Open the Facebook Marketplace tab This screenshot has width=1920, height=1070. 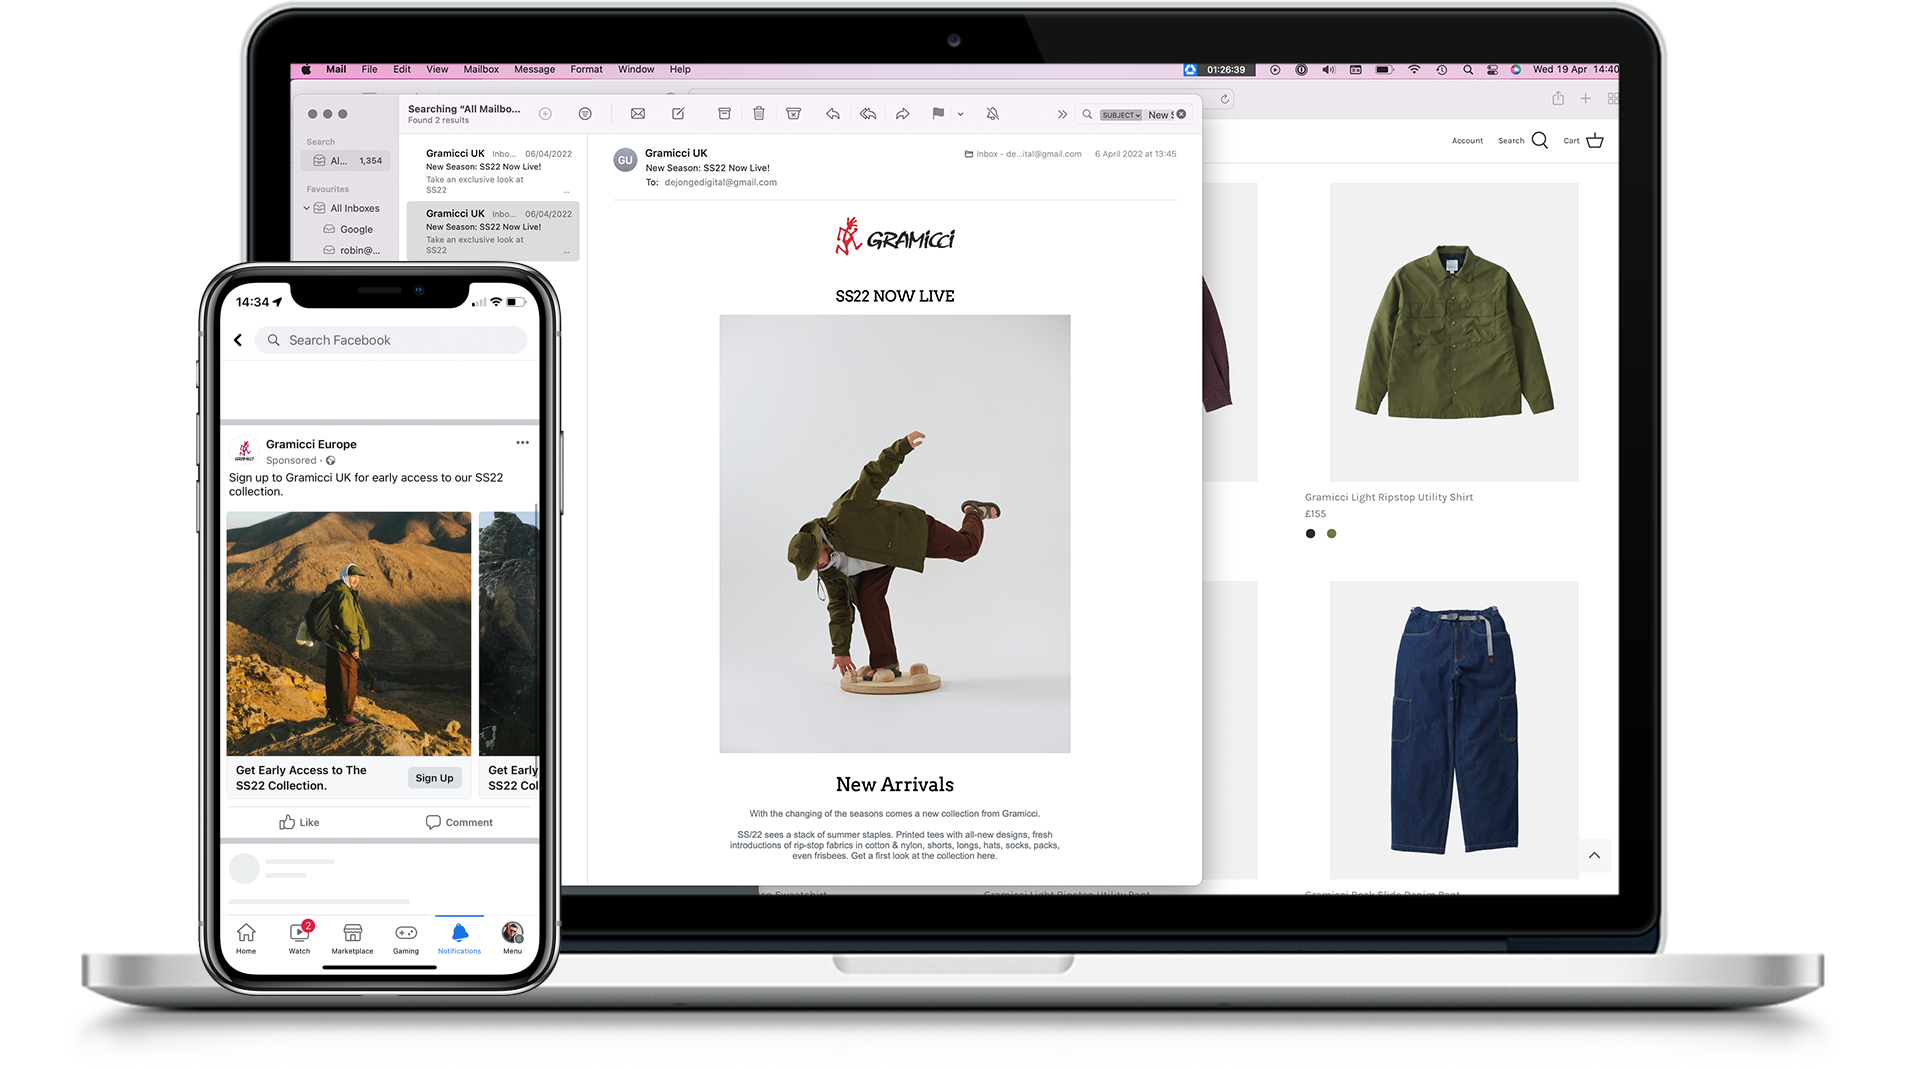coord(352,938)
